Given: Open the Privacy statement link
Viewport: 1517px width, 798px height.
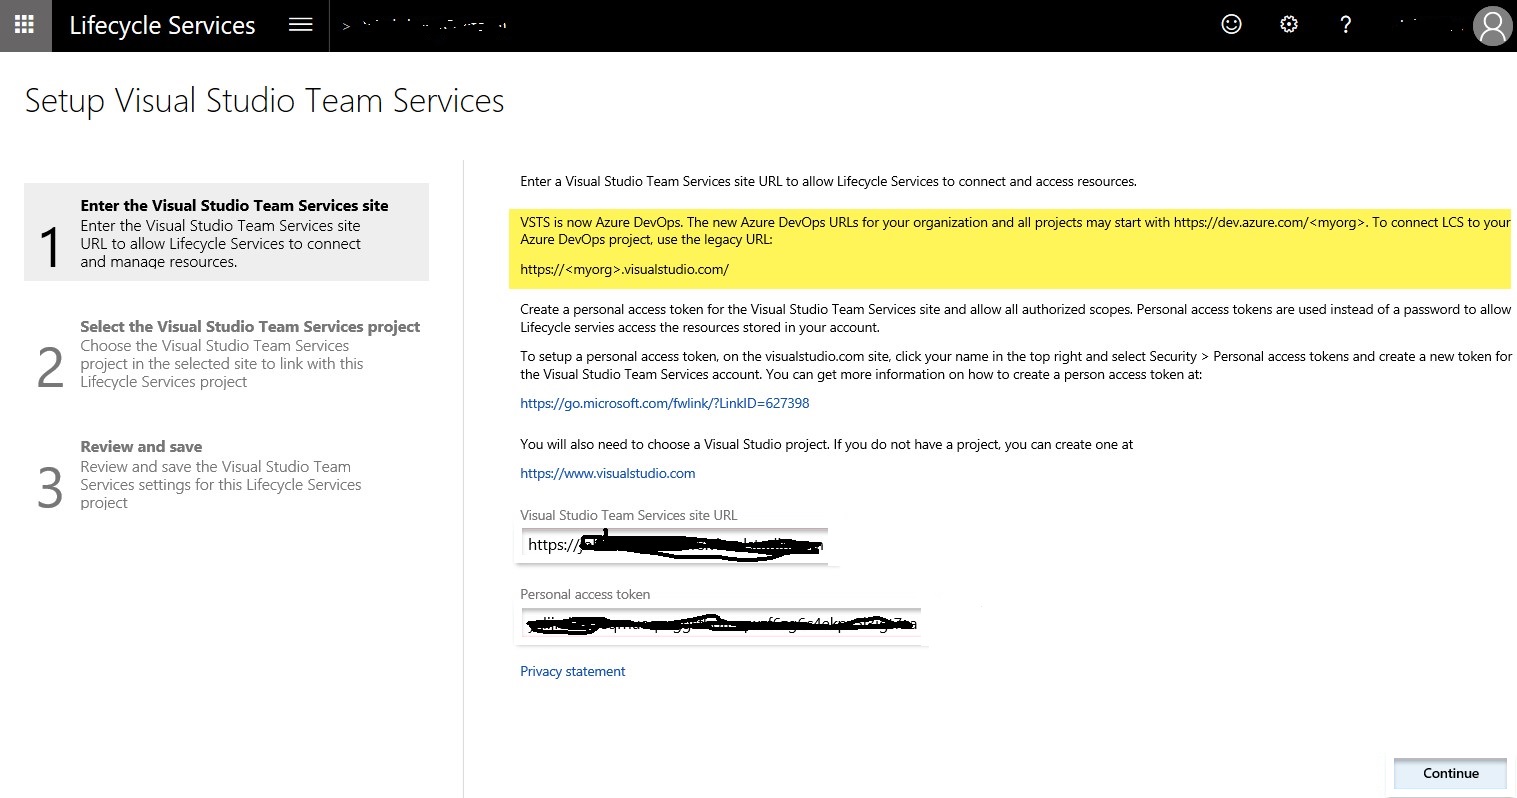Looking at the screenshot, I should [572, 671].
